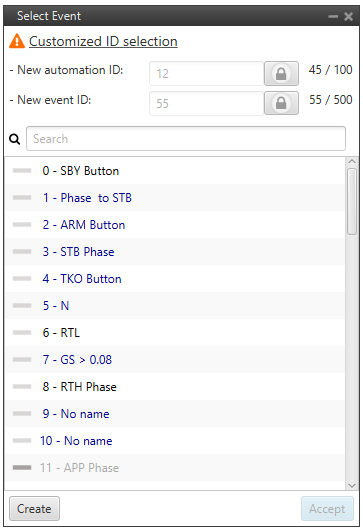Choose the 7 - GS > 0.08 event

(x=175, y=360)
